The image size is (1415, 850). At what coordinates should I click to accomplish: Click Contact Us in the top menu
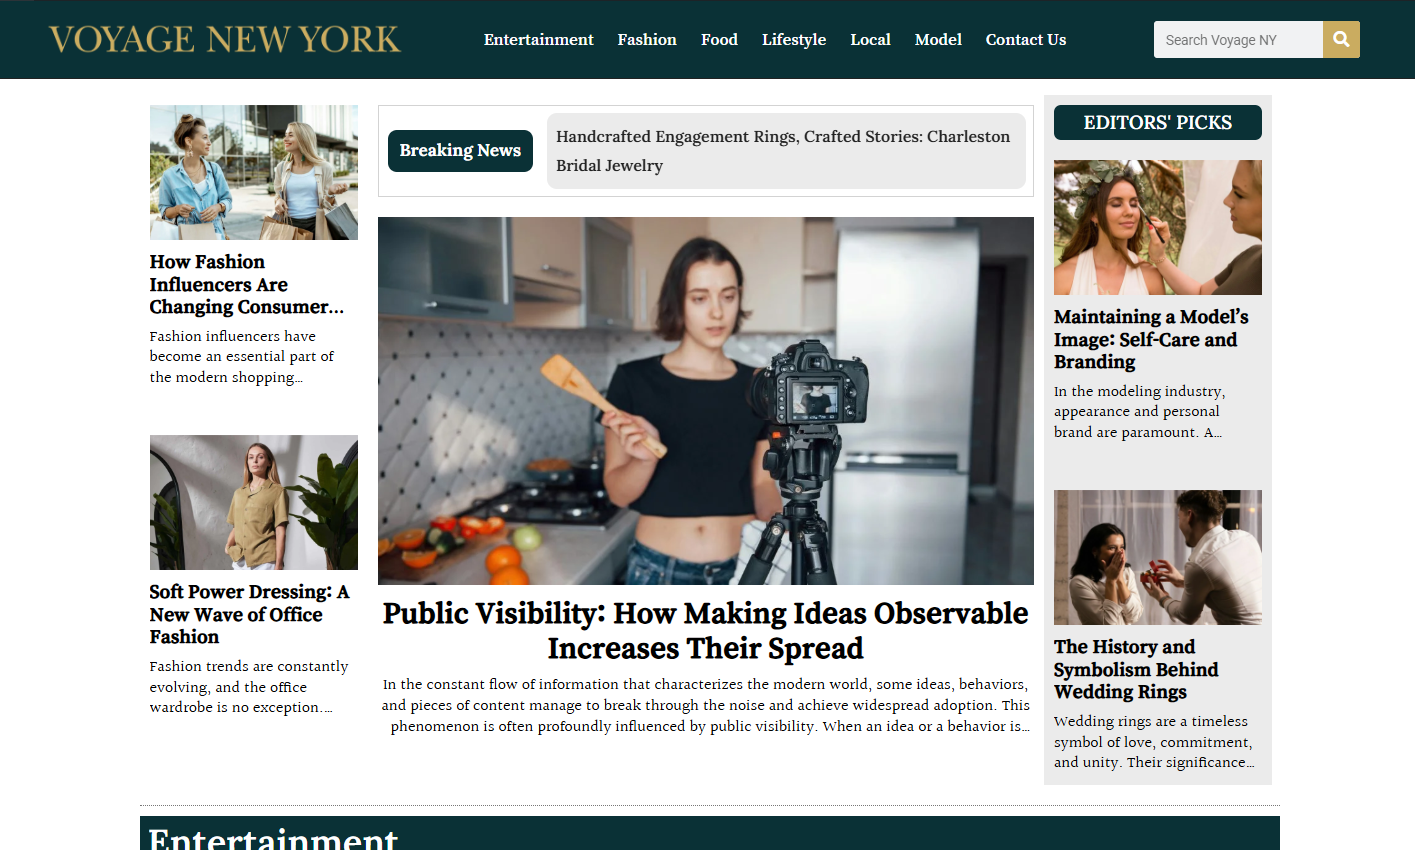point(1026,40)
